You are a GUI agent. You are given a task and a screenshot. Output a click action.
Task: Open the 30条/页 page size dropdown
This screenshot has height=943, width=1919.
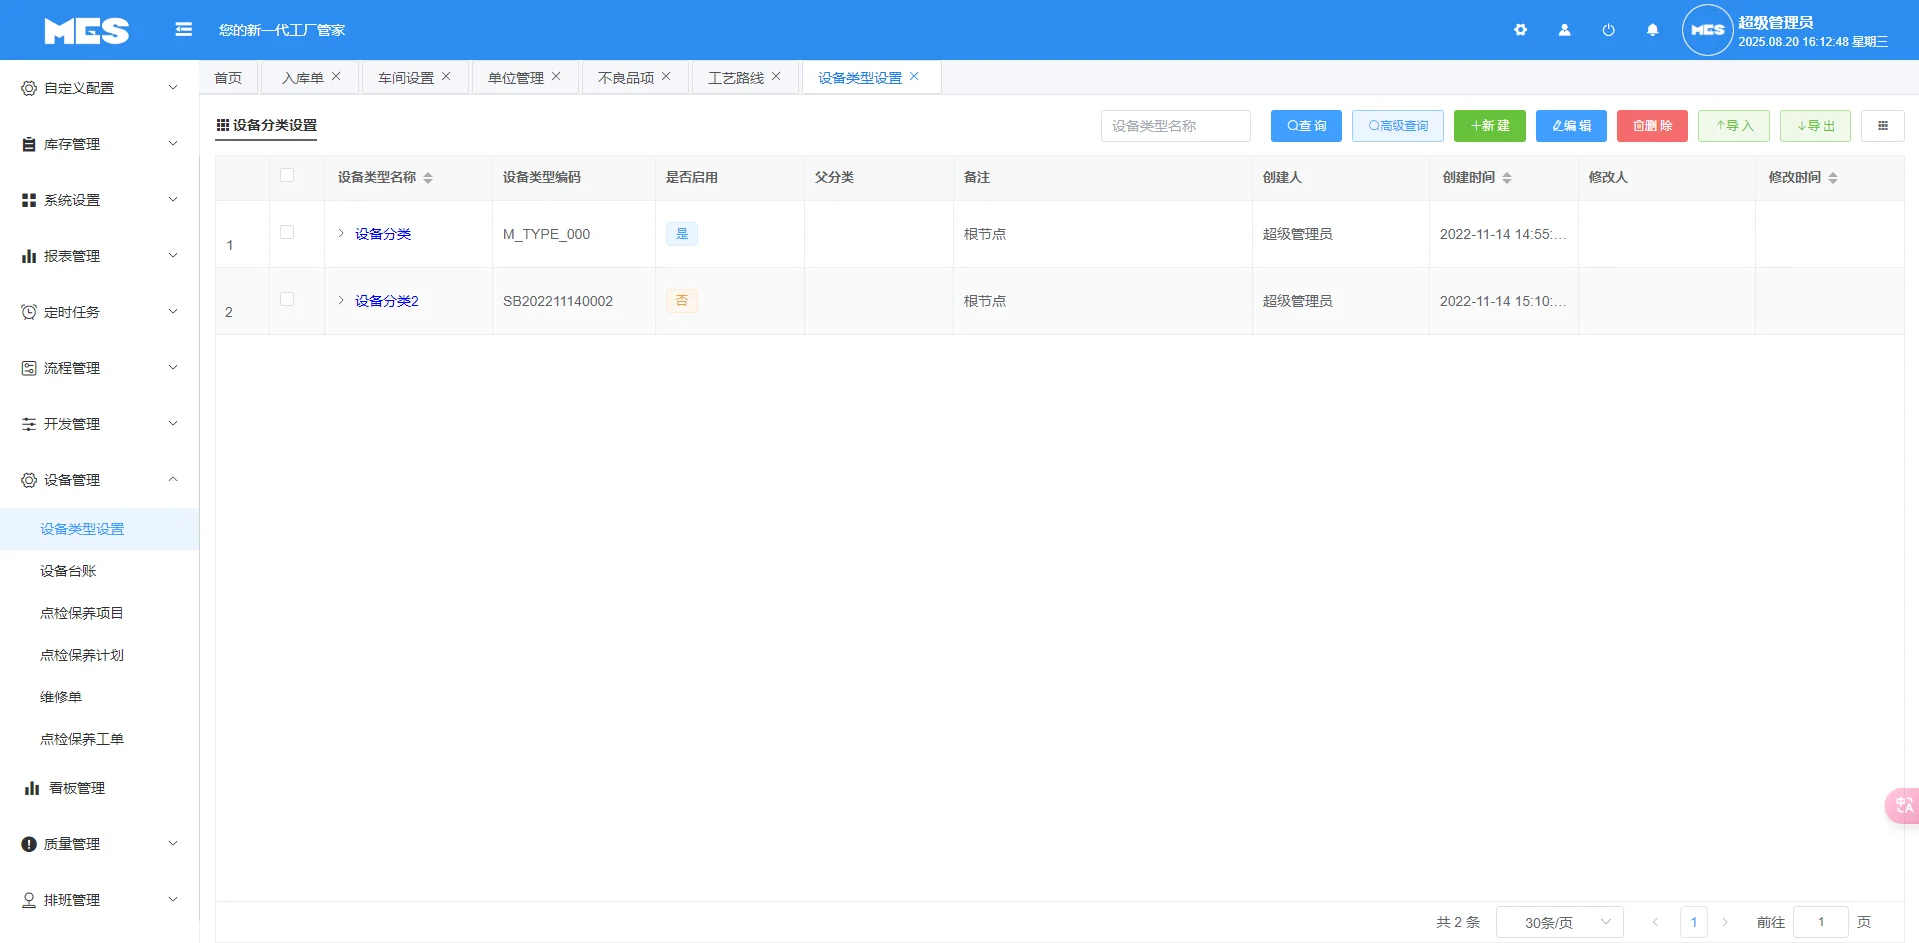coord(1560,921)
